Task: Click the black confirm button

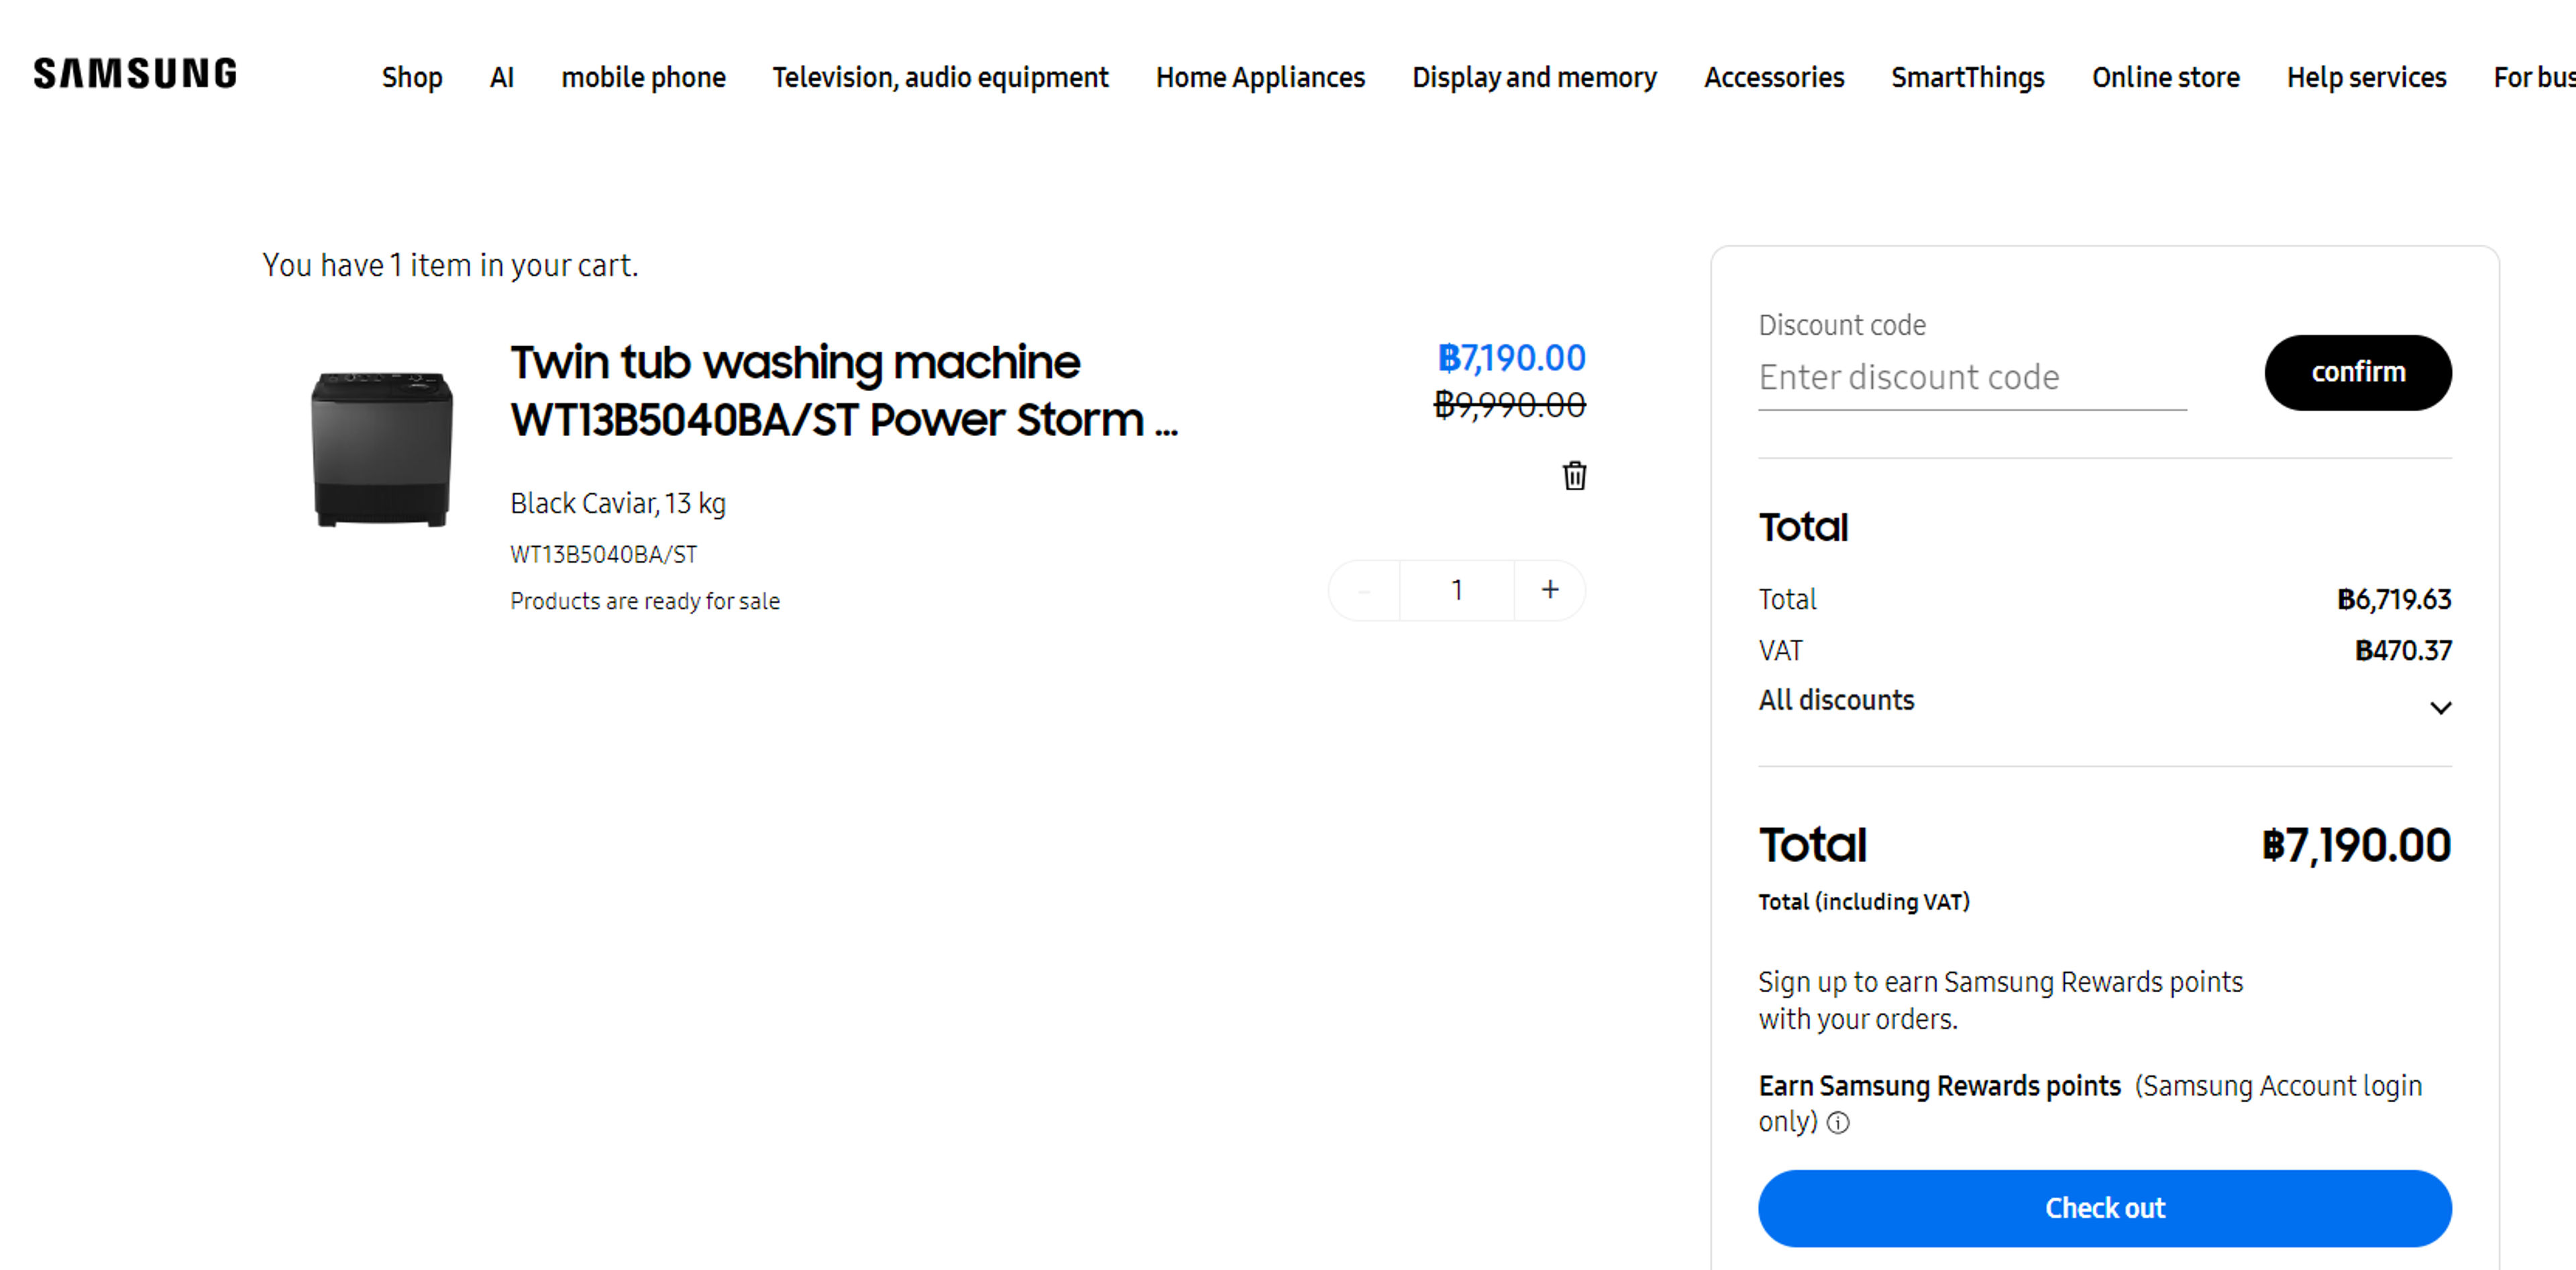Action: point(2357,372)
